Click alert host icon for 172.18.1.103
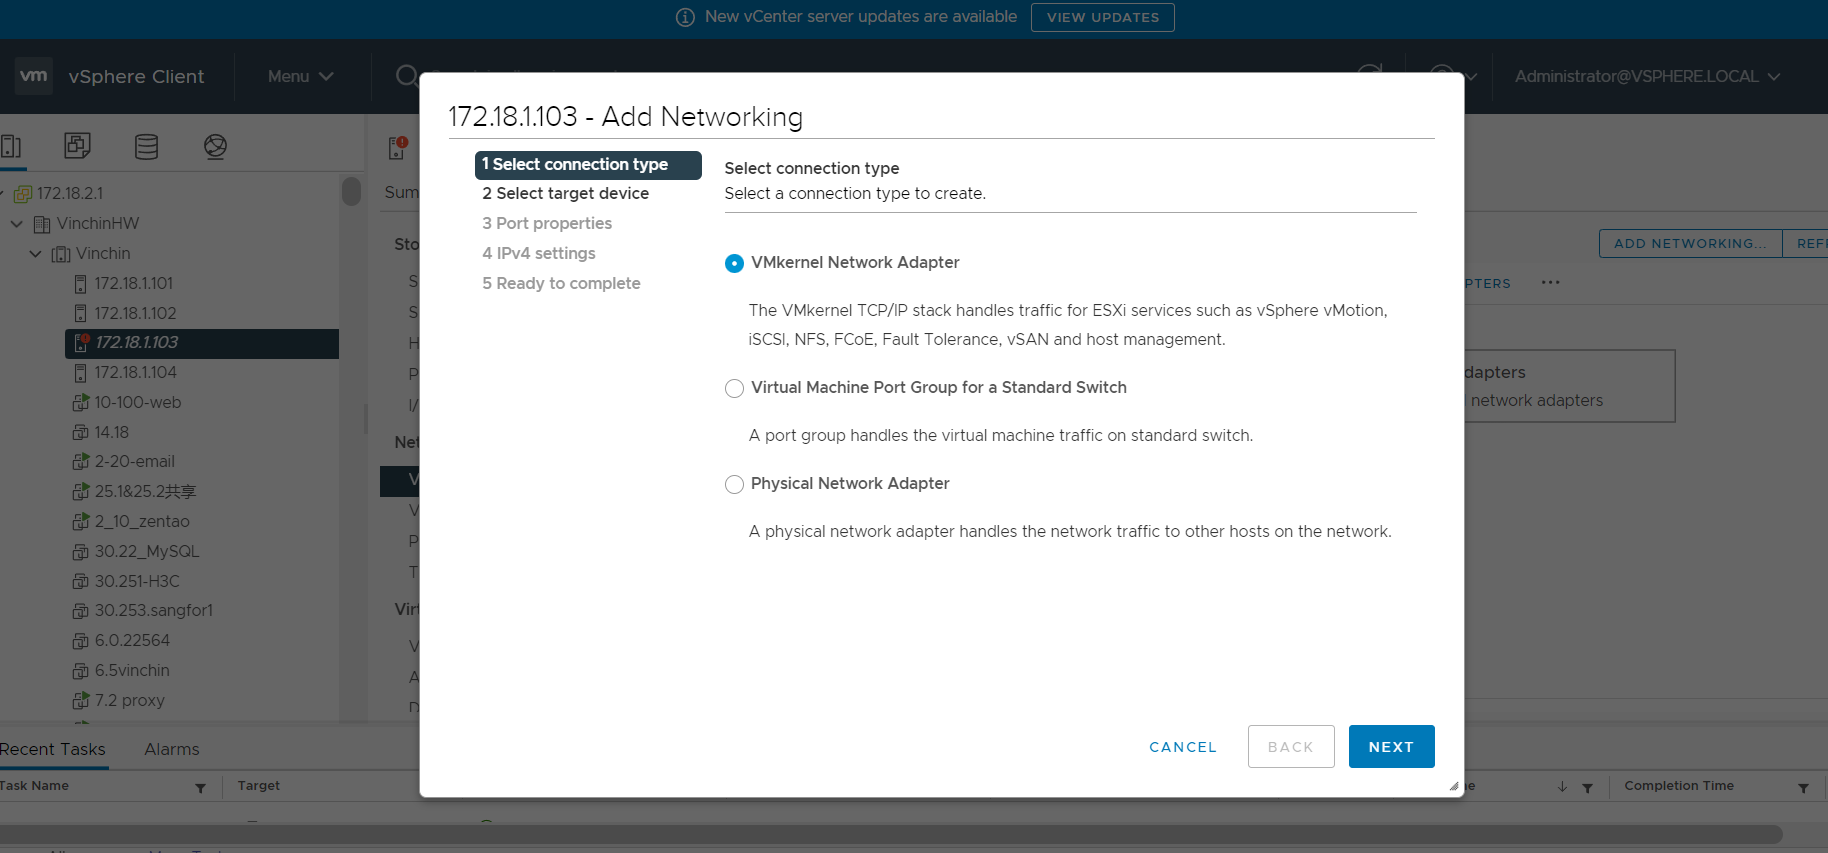Screen dimensions: 1828x853 click(81, 343)
